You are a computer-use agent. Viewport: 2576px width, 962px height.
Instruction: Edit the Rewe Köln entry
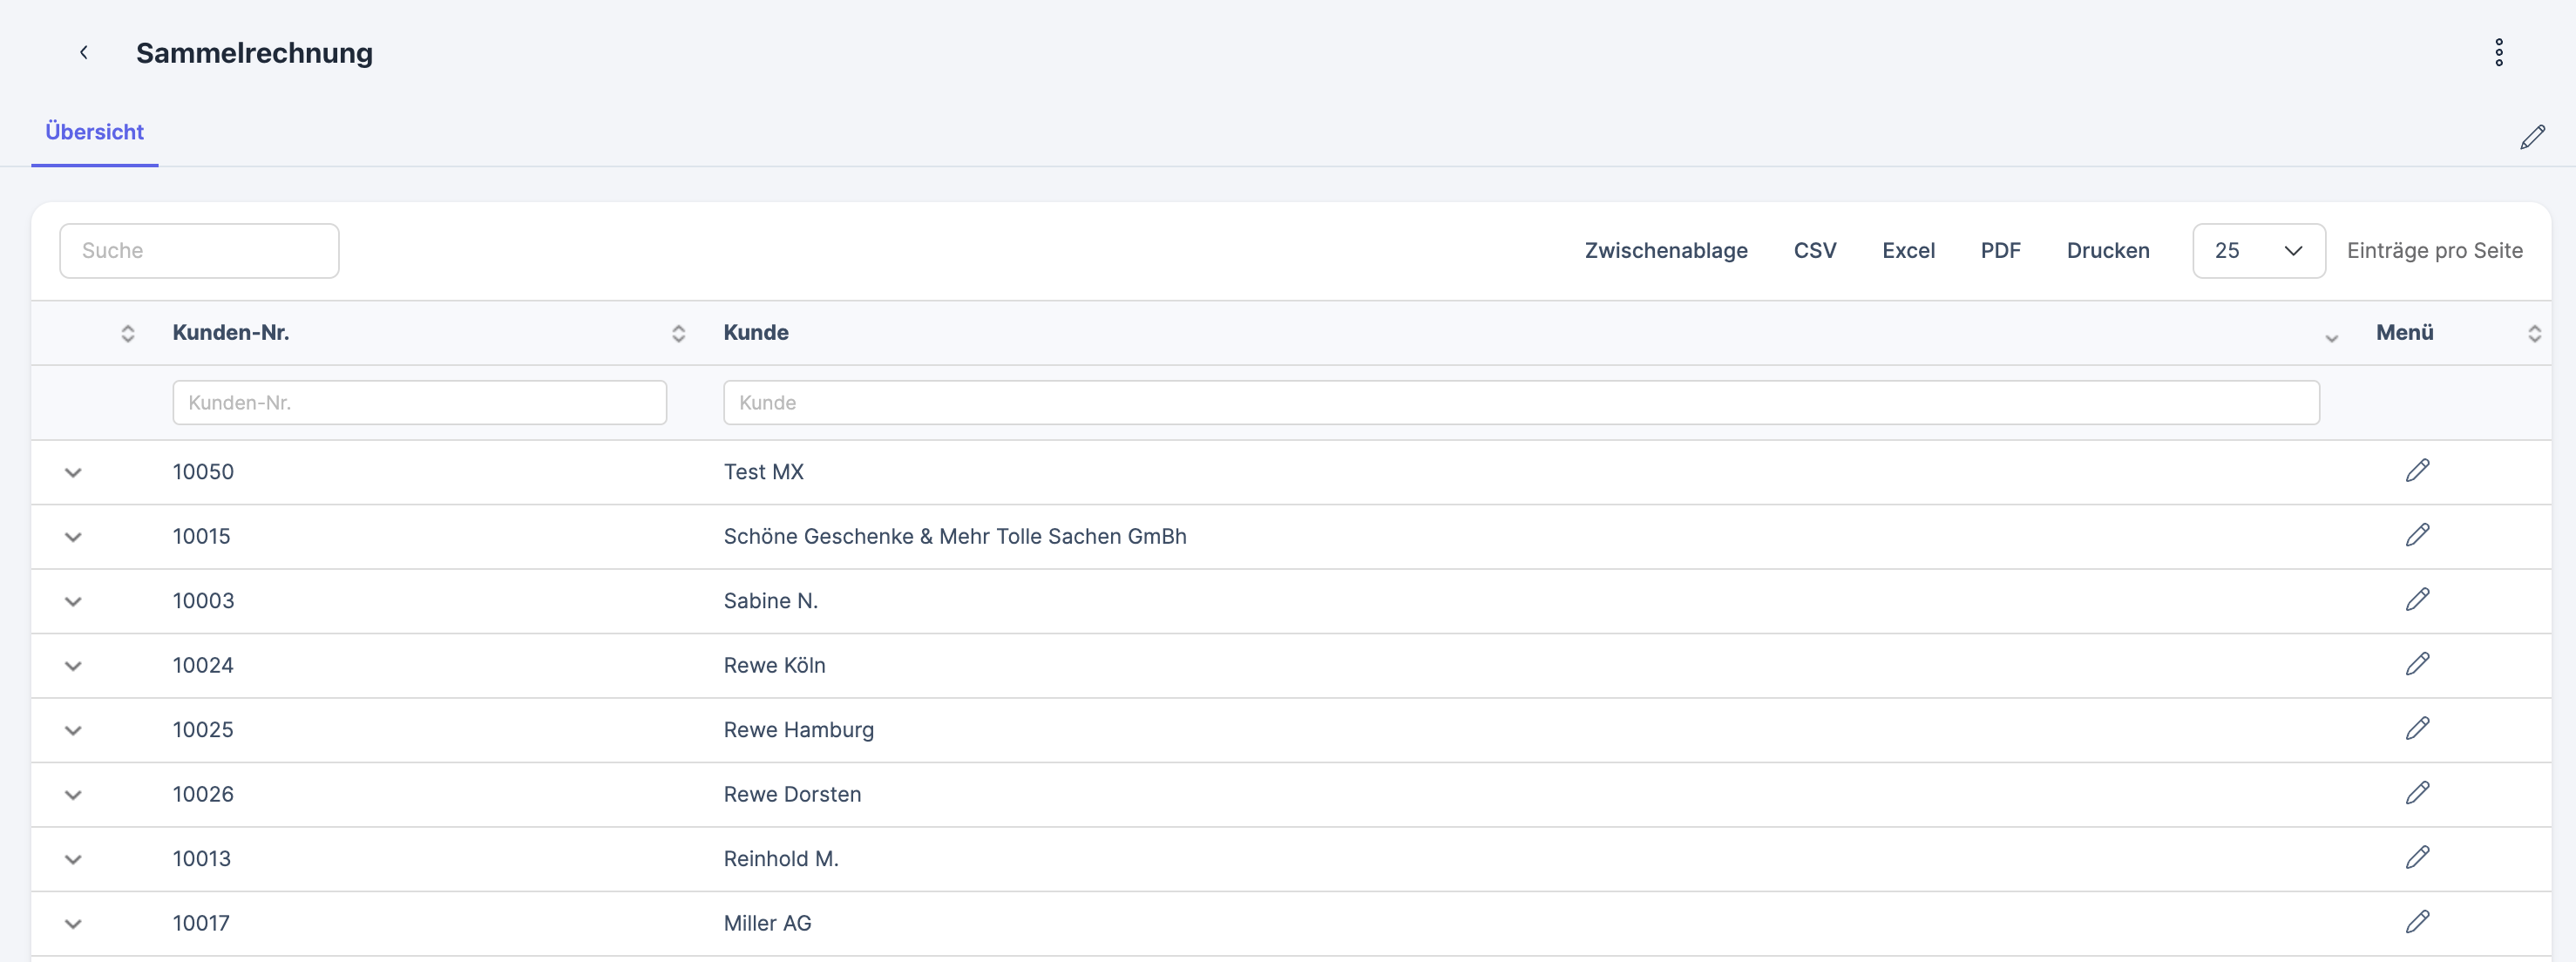(x=2416, y=664)
